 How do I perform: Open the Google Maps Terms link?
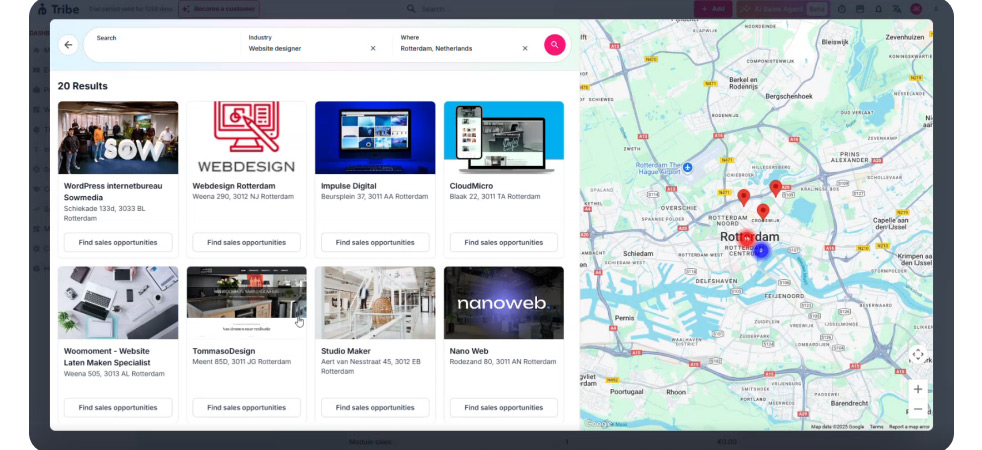876,427
